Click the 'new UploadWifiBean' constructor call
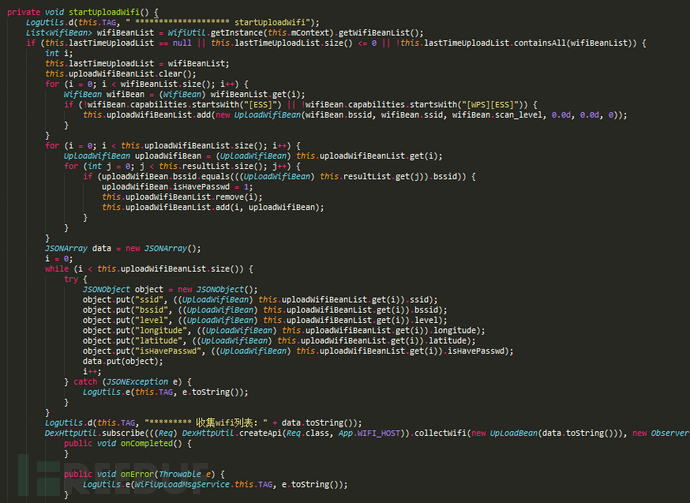 (258, 115)
